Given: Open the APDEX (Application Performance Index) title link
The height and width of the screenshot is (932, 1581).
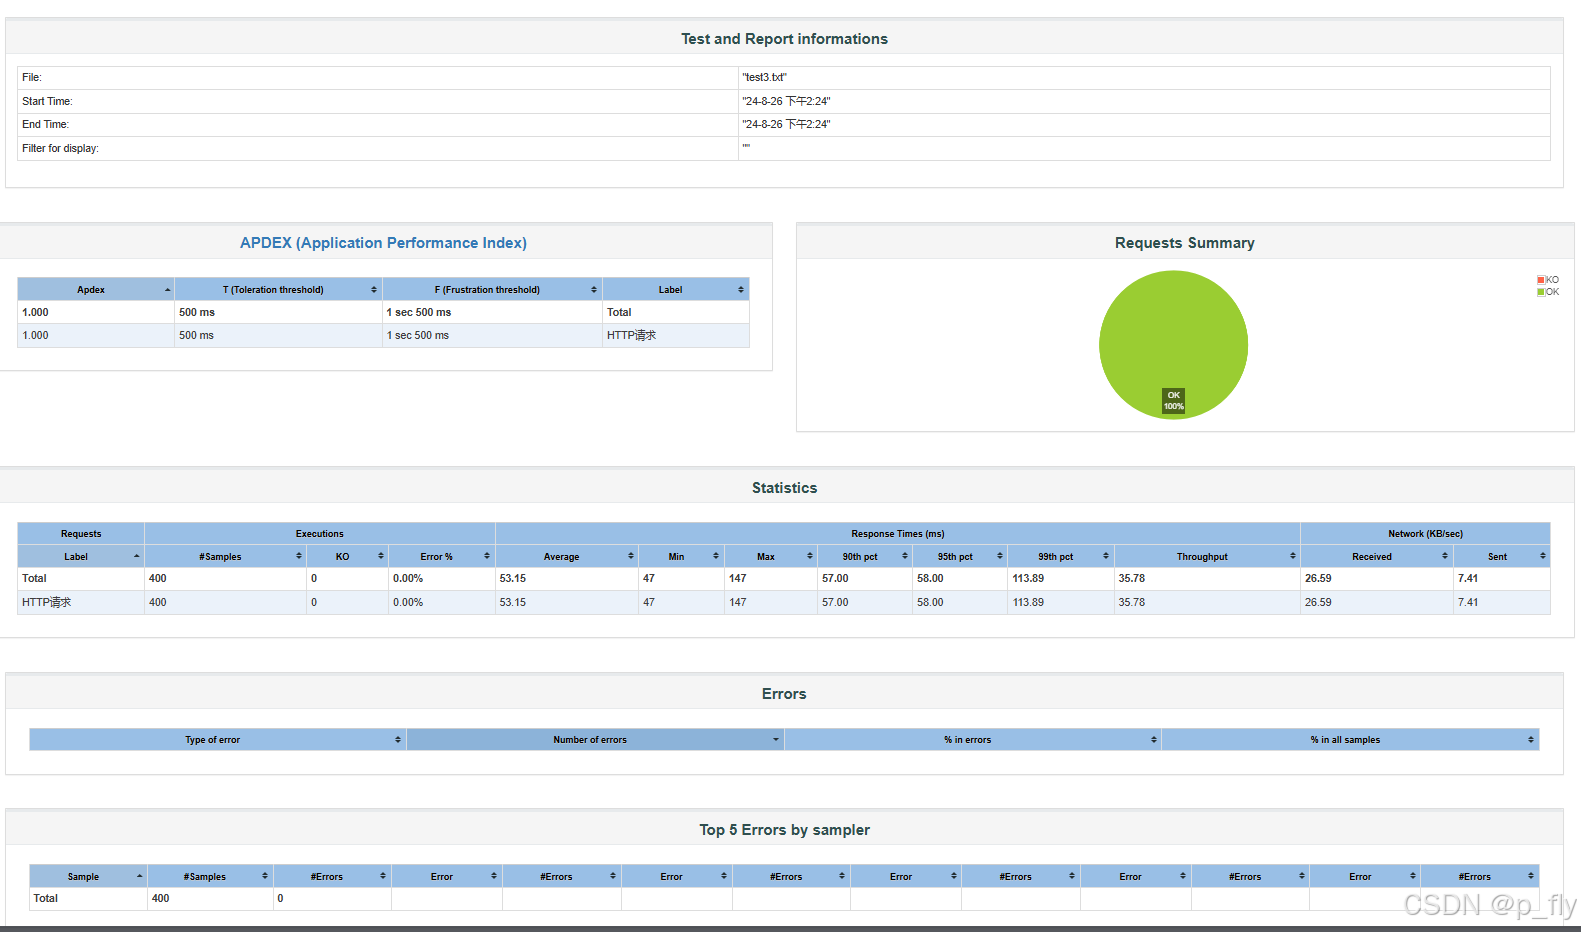Looking at the screenshot, I should (383, 243).
